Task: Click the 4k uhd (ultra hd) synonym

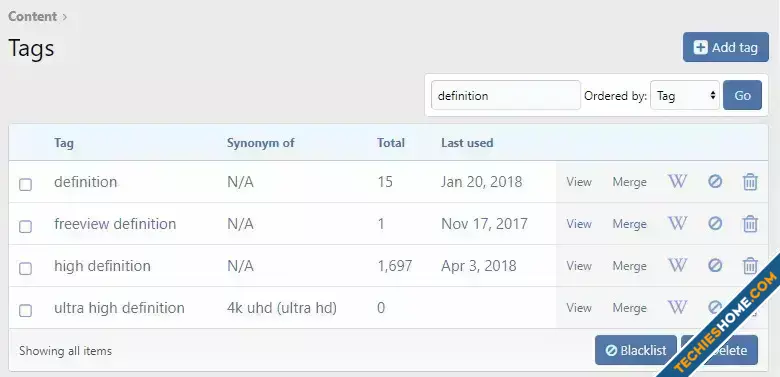Action: [x=282, y=308]
